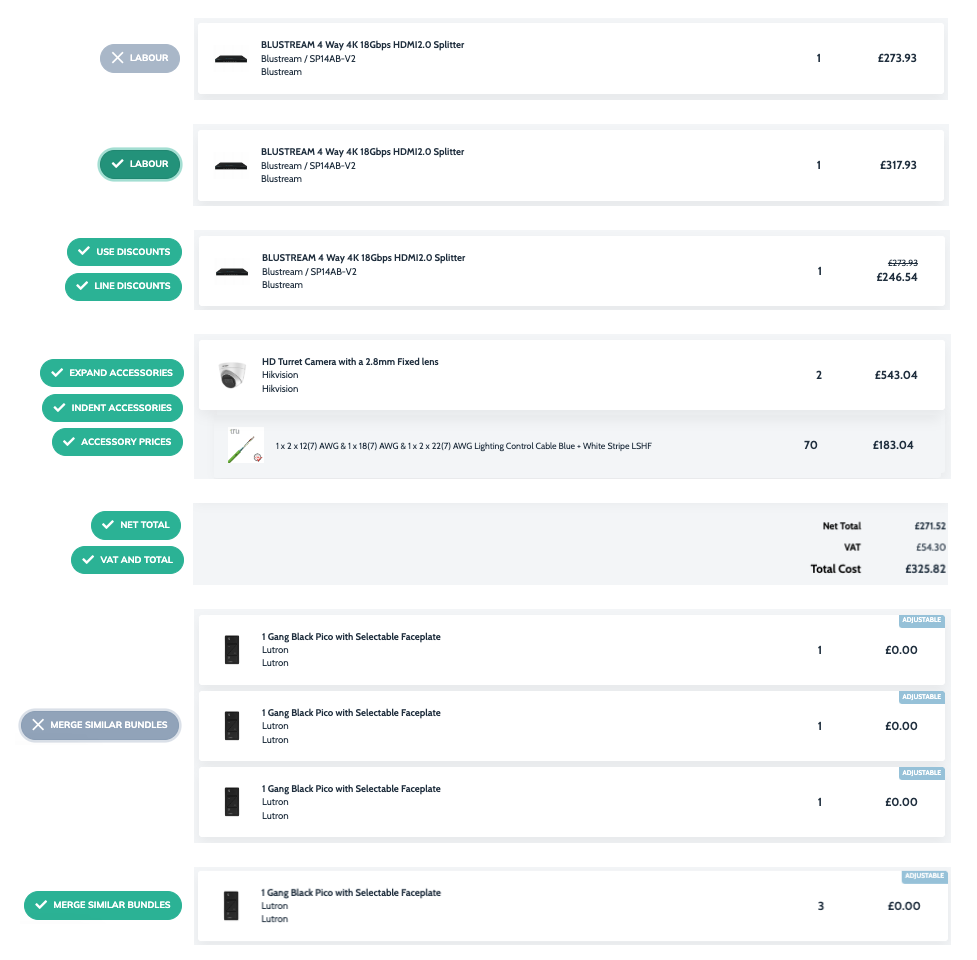The image size is (977, 960).
Task: Click the Adjustable badge on merged Pico row
Action: tap(923, 876)
